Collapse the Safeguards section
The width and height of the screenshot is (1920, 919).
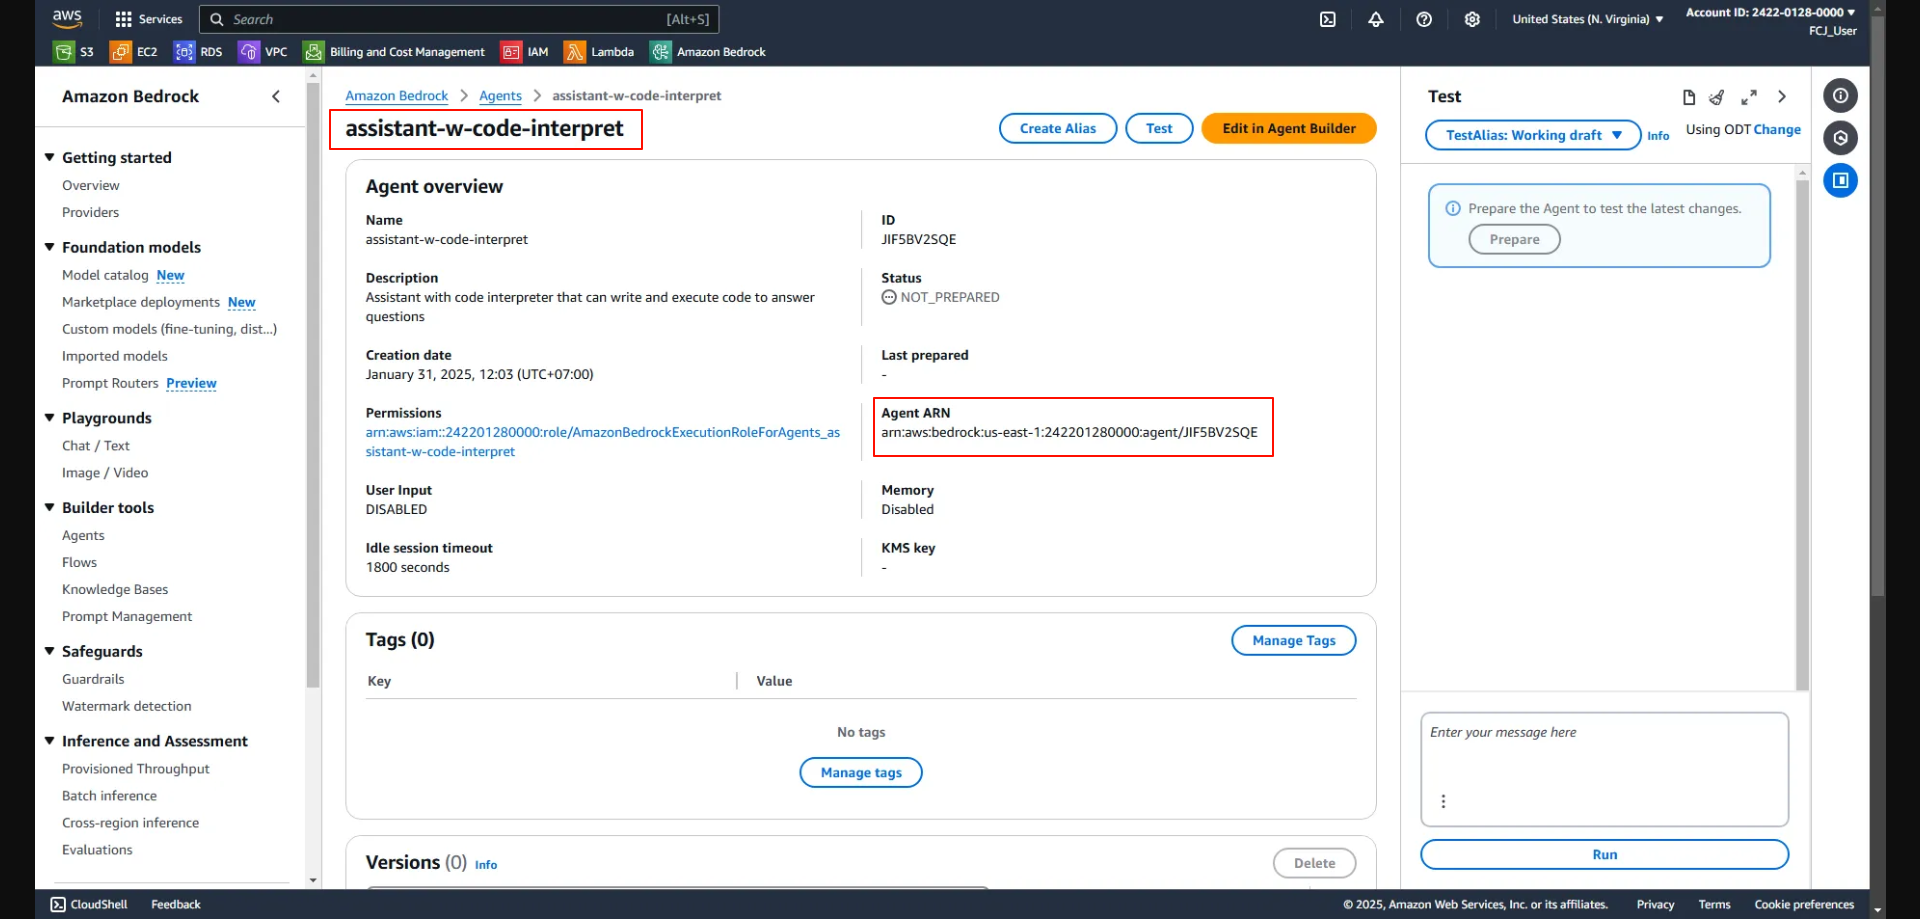tap(49, 651)
